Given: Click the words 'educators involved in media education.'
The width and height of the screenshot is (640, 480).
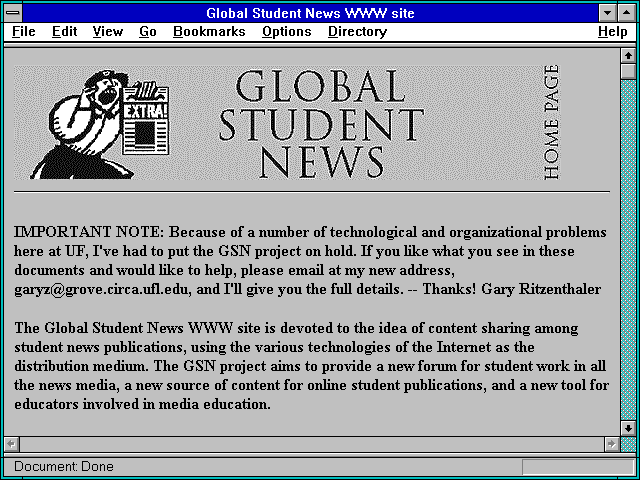Looking at the screenshot, I should click(x=142, y=404).
